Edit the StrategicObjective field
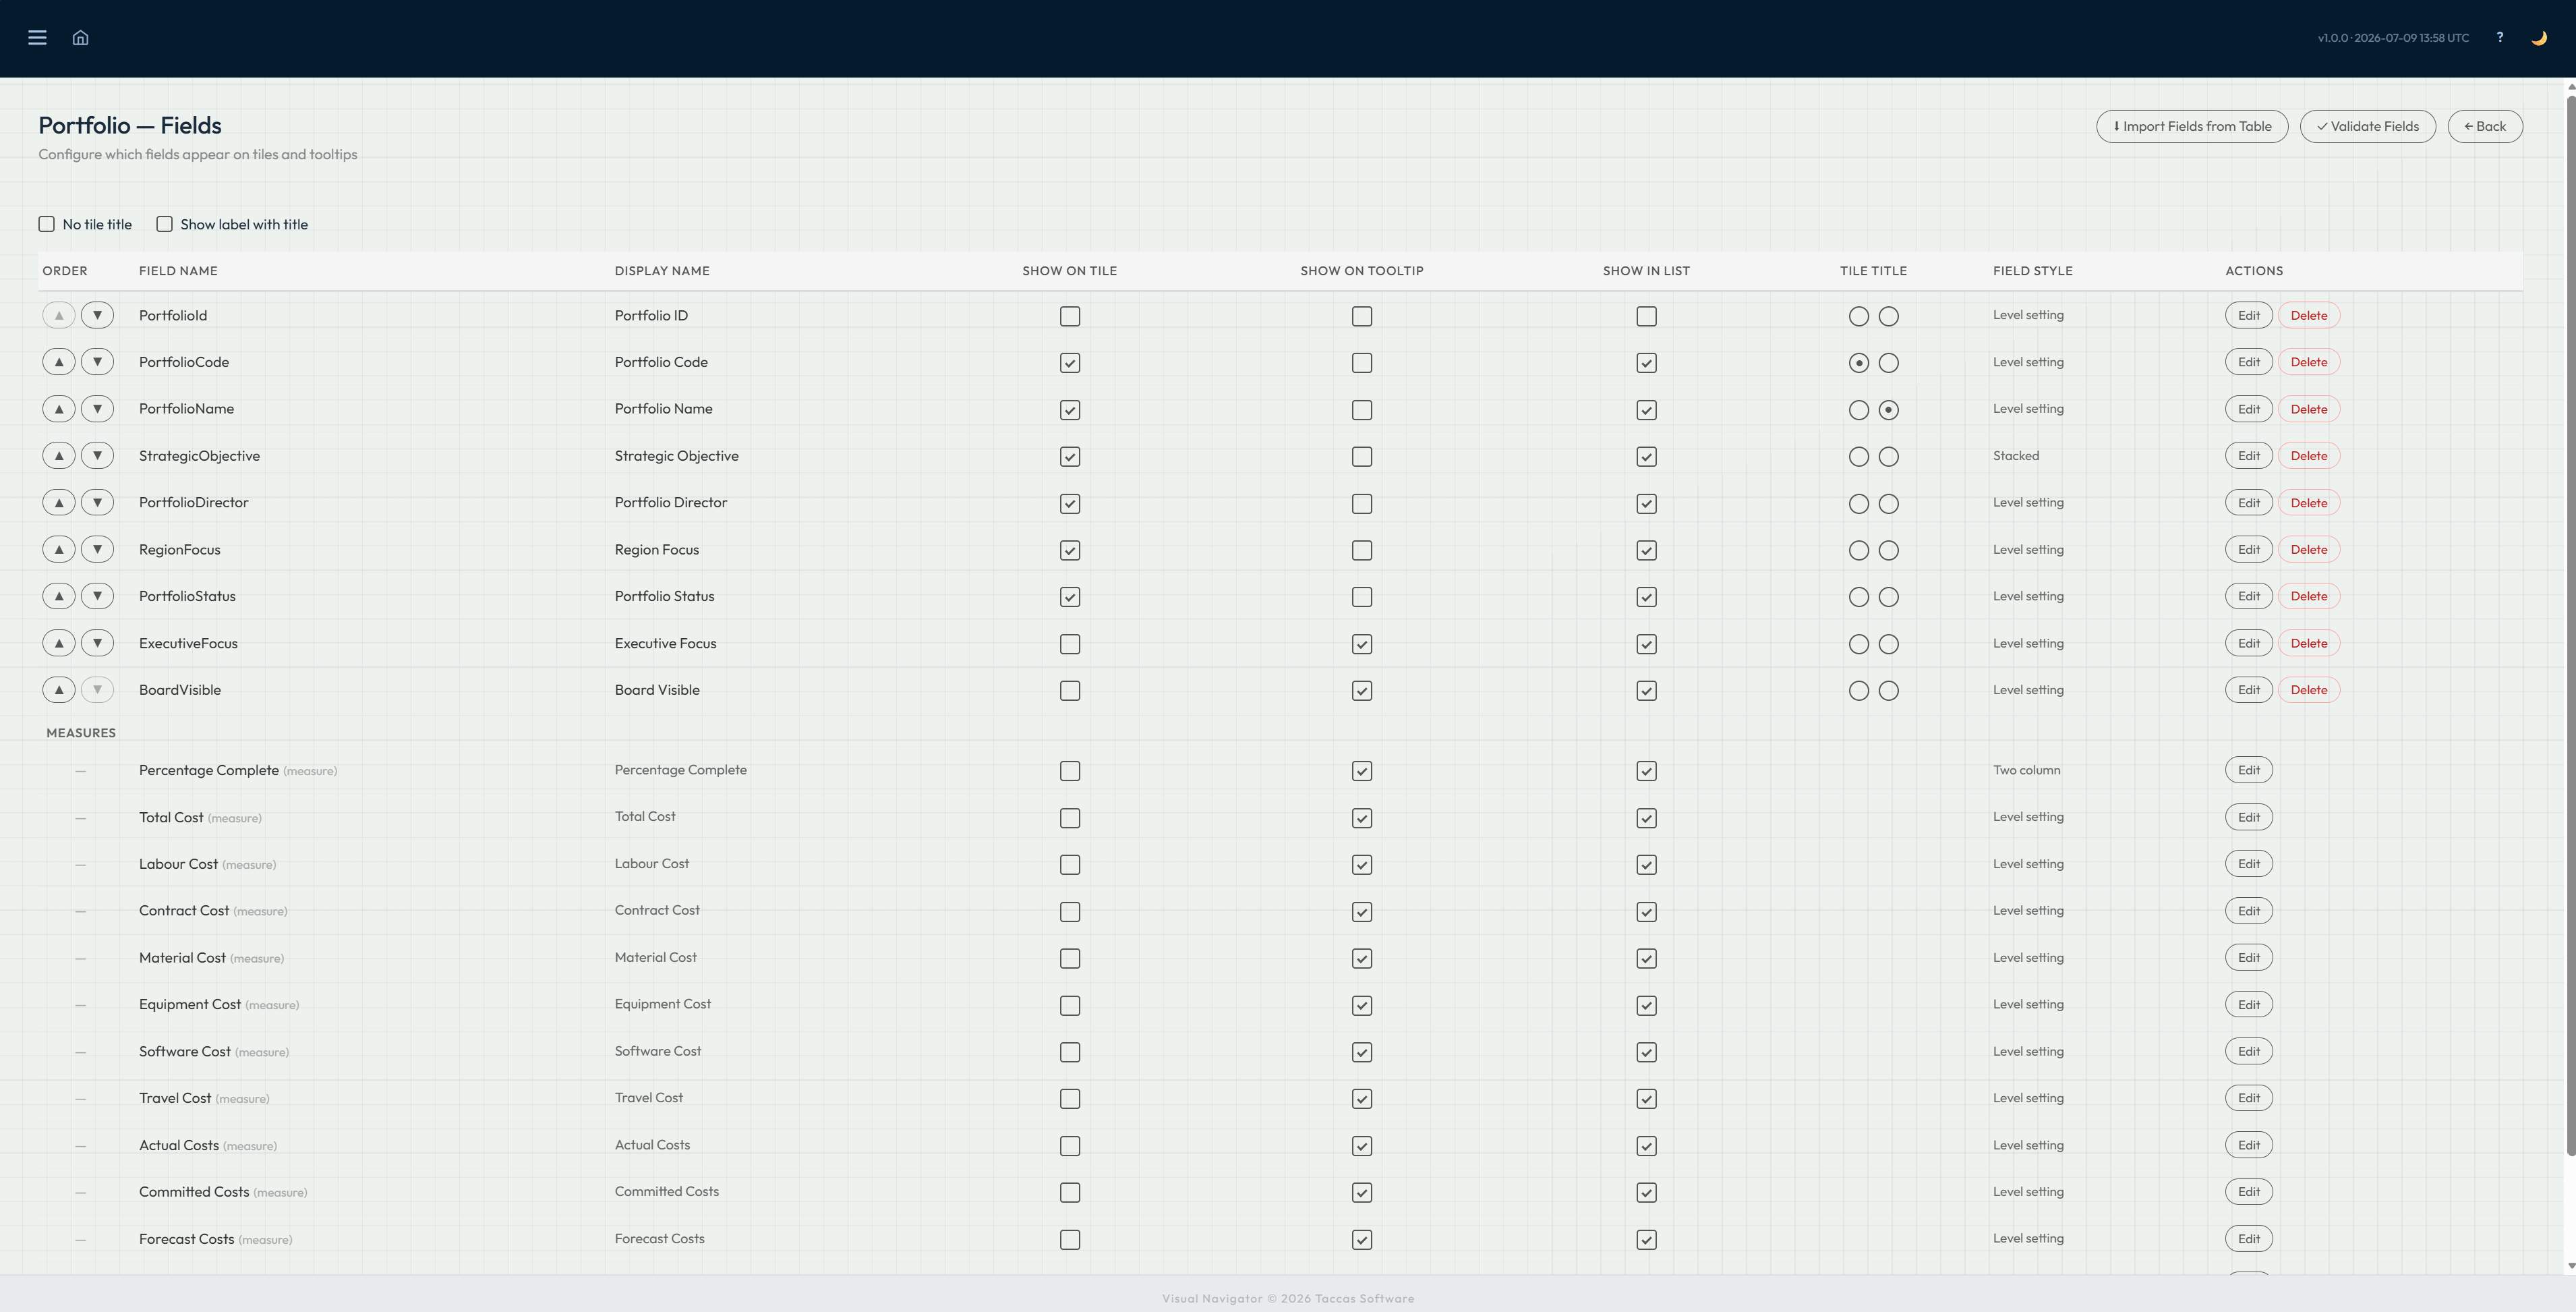This screenshot has height=1312, width=2576. coord(2249,456)
